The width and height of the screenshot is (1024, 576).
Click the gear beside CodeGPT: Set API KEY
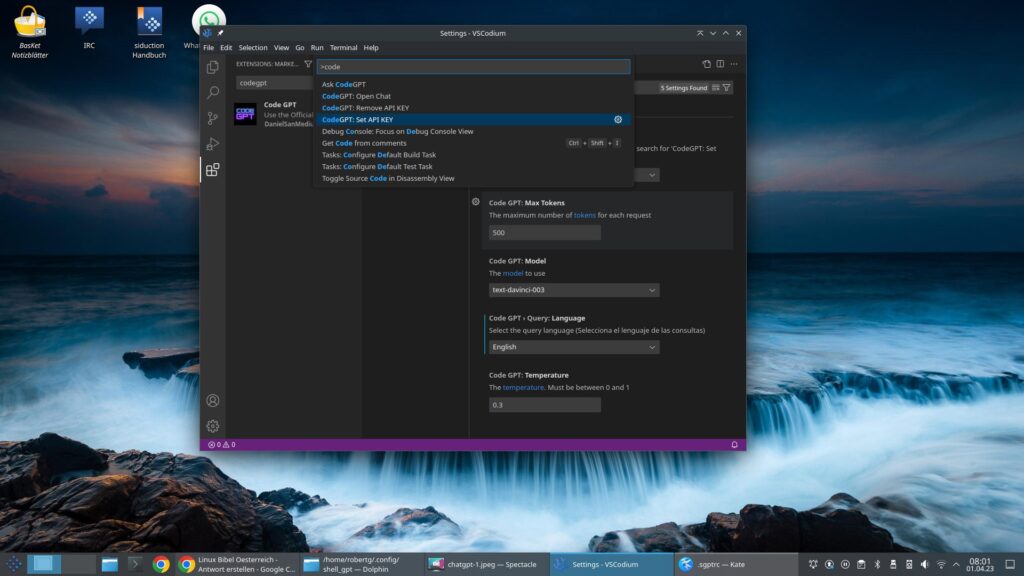(x=618, y=120)
